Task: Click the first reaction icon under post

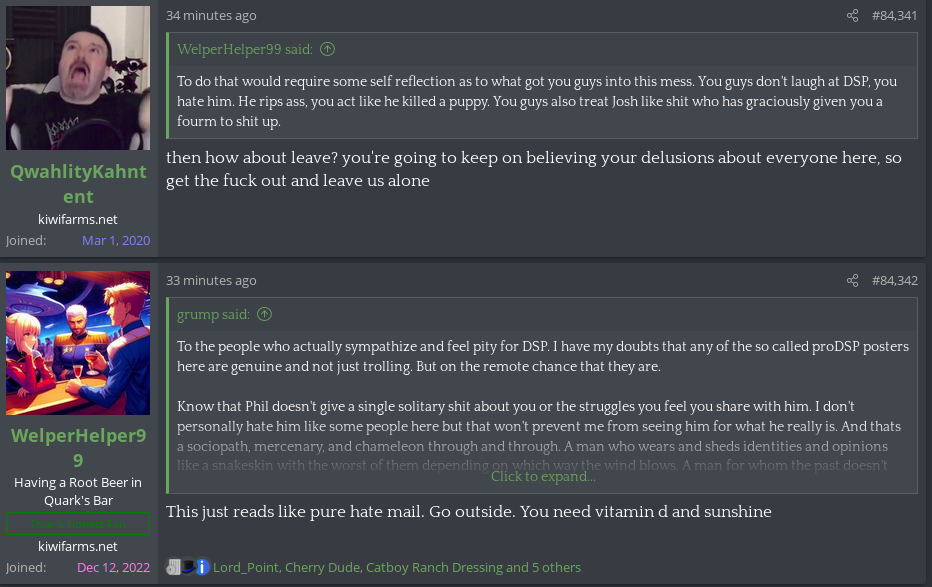Action: (173, 567)
